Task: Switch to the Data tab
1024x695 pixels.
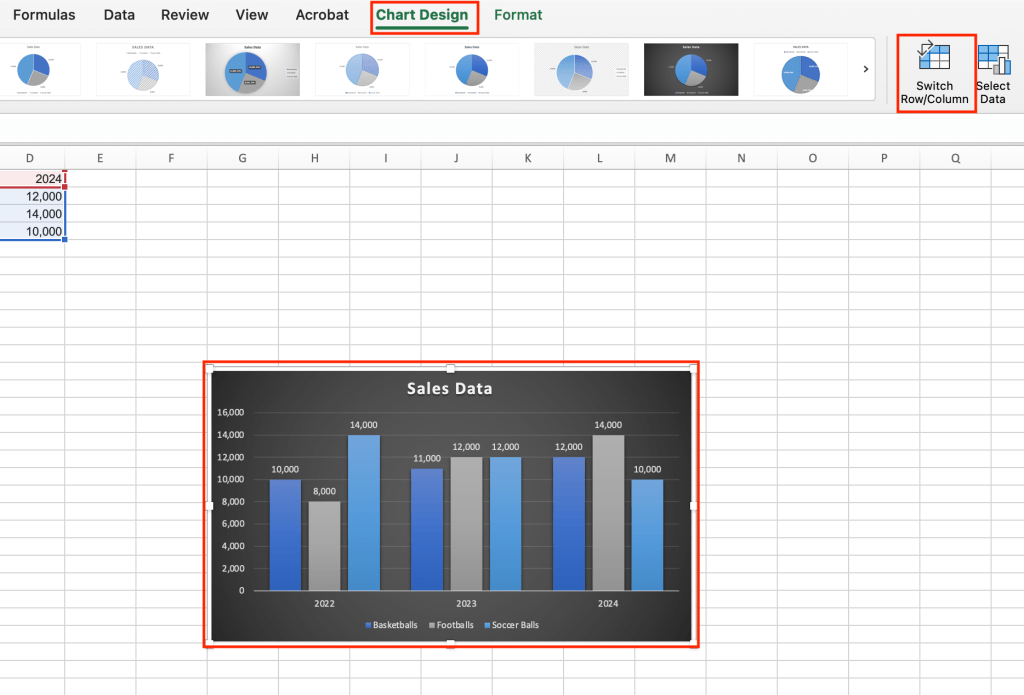Action: [x=119, y=14]
